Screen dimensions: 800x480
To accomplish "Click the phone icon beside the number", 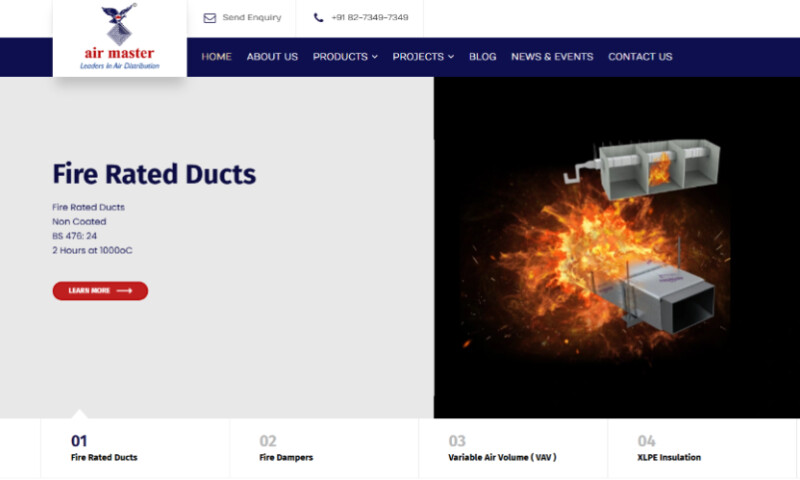I will [318, 18].
